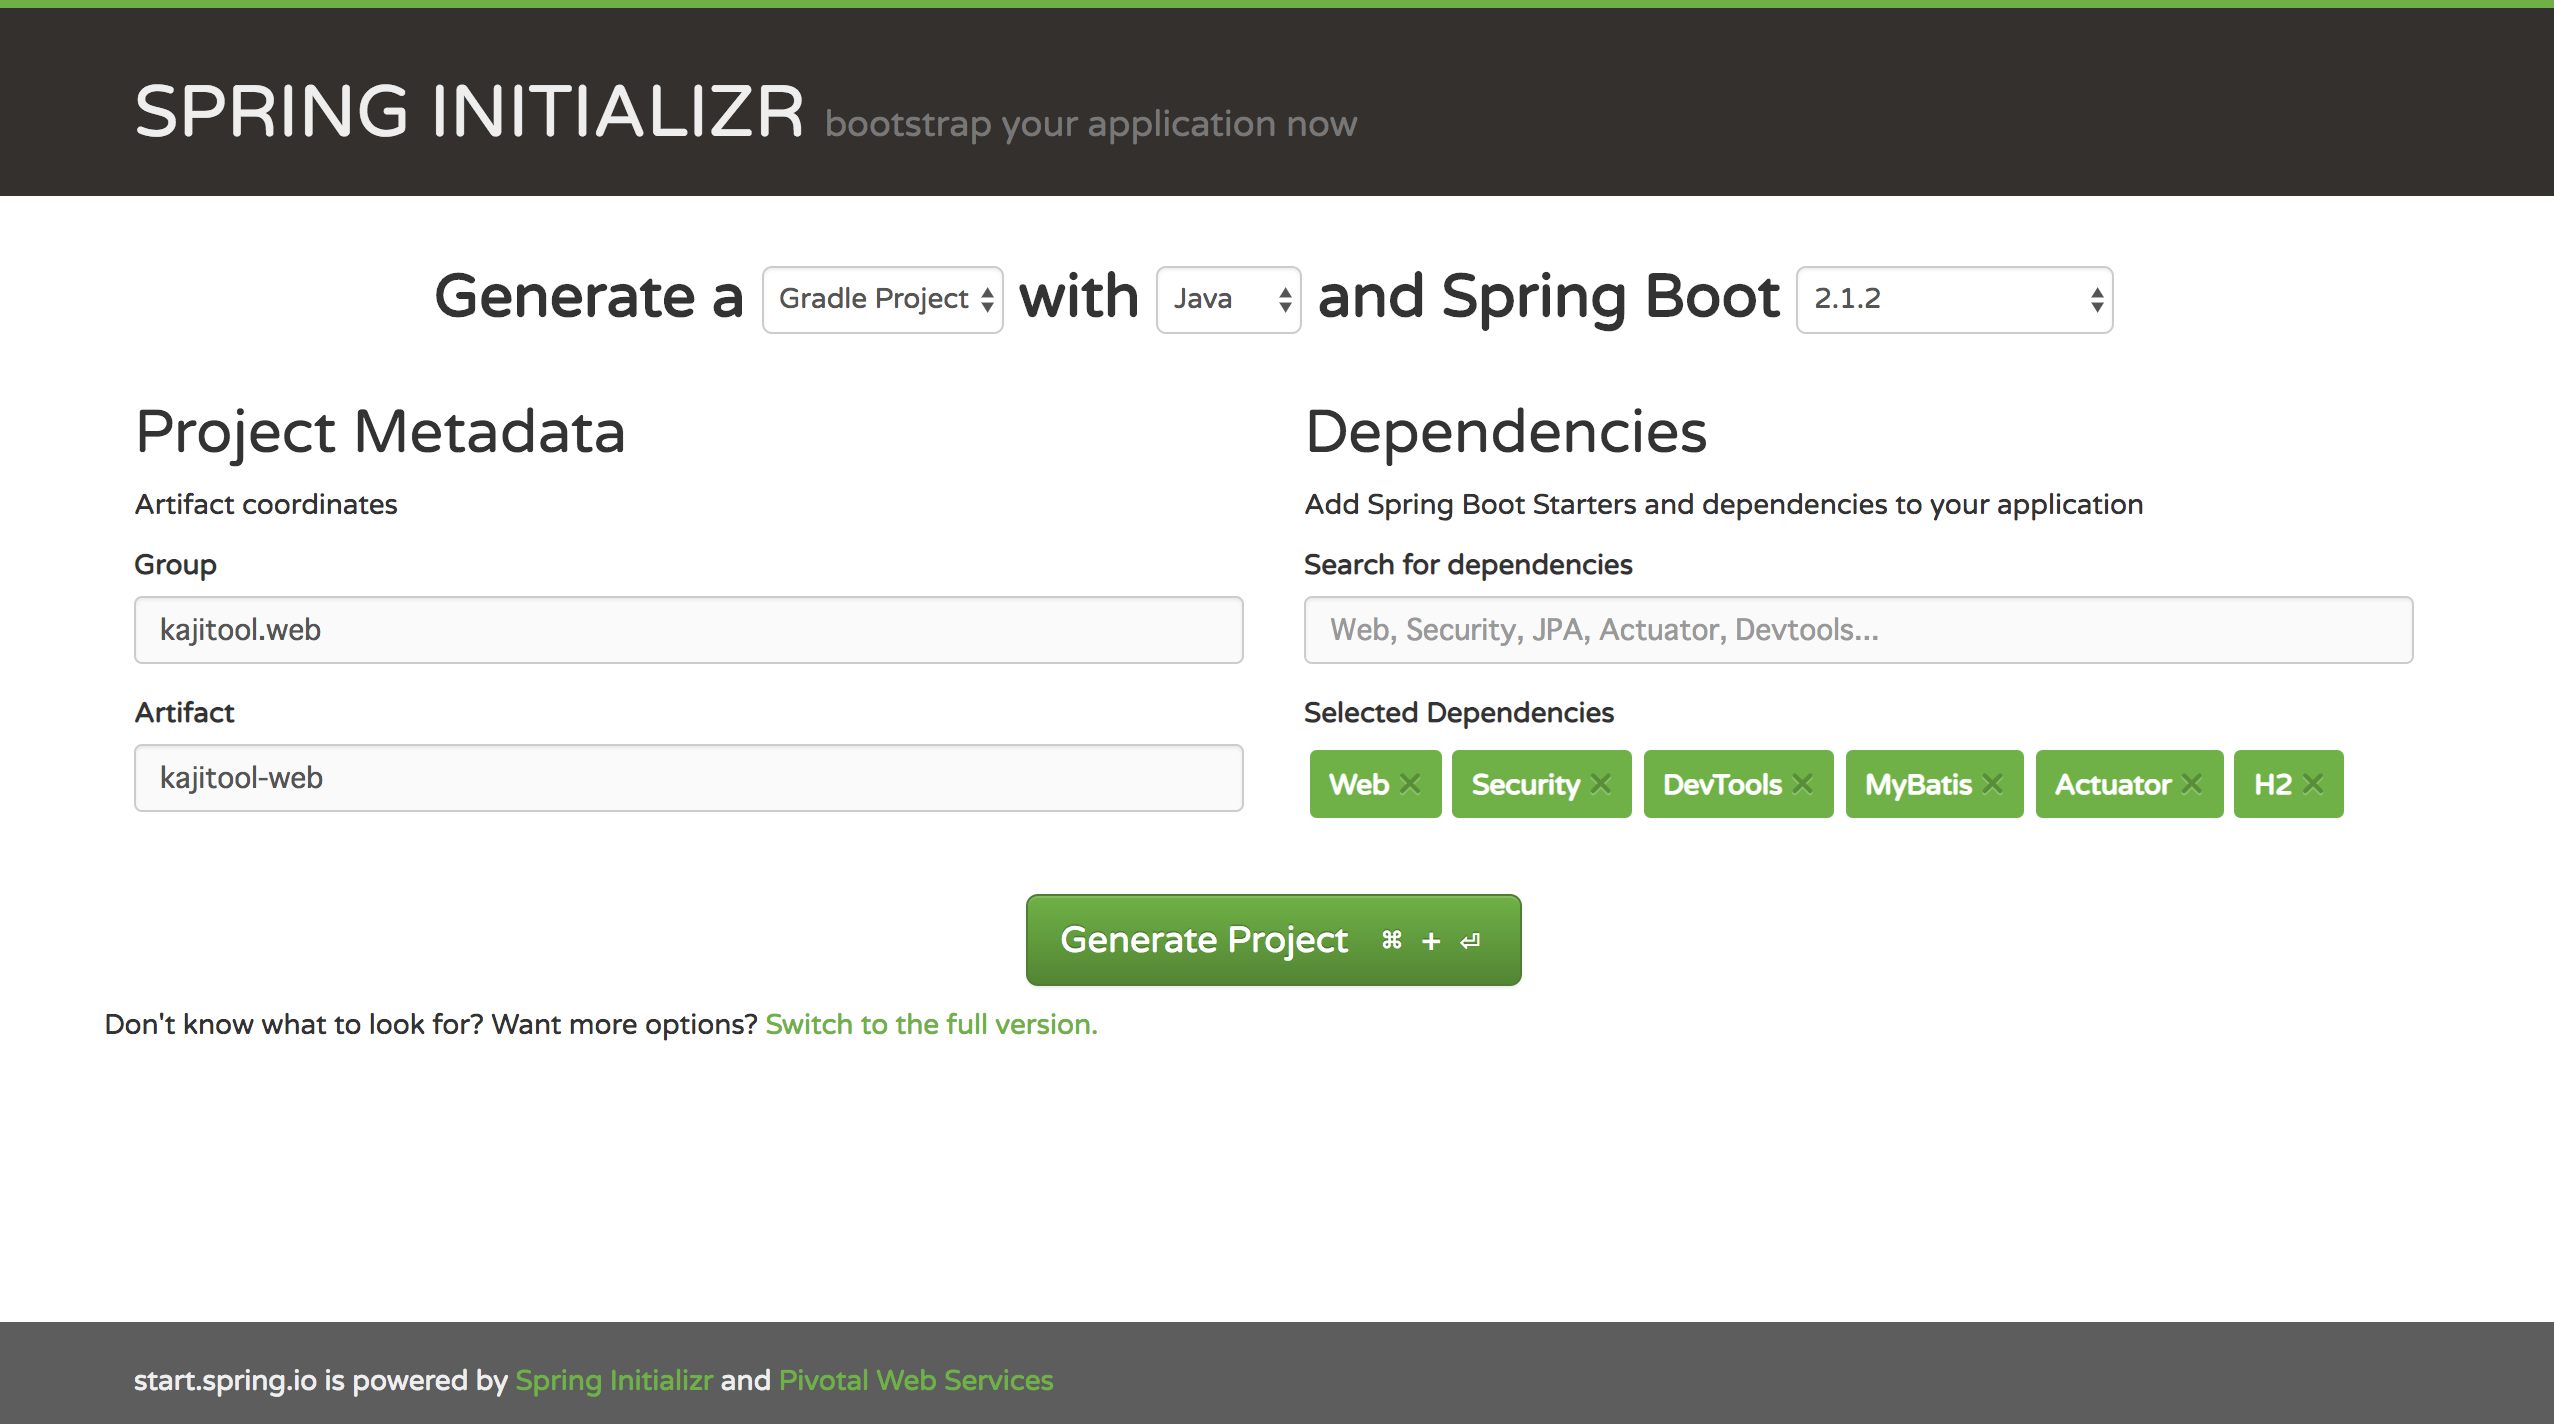Remove the H2 dependency with its X icon
Image resolution: width=2554 pixels, height=1424 pixels.
click(2313, 784)
